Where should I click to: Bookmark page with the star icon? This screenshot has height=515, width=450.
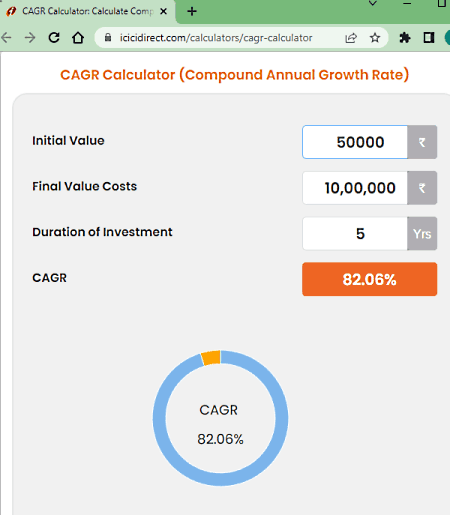click(375, 38)
